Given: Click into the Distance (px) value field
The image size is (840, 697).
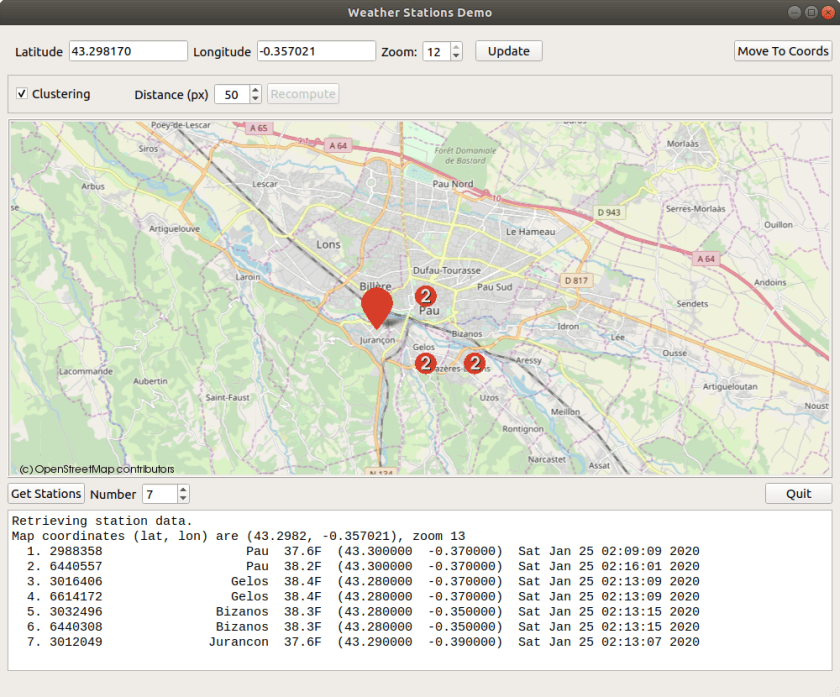Looking at the screenshot, I should click(x=232, y=94).
